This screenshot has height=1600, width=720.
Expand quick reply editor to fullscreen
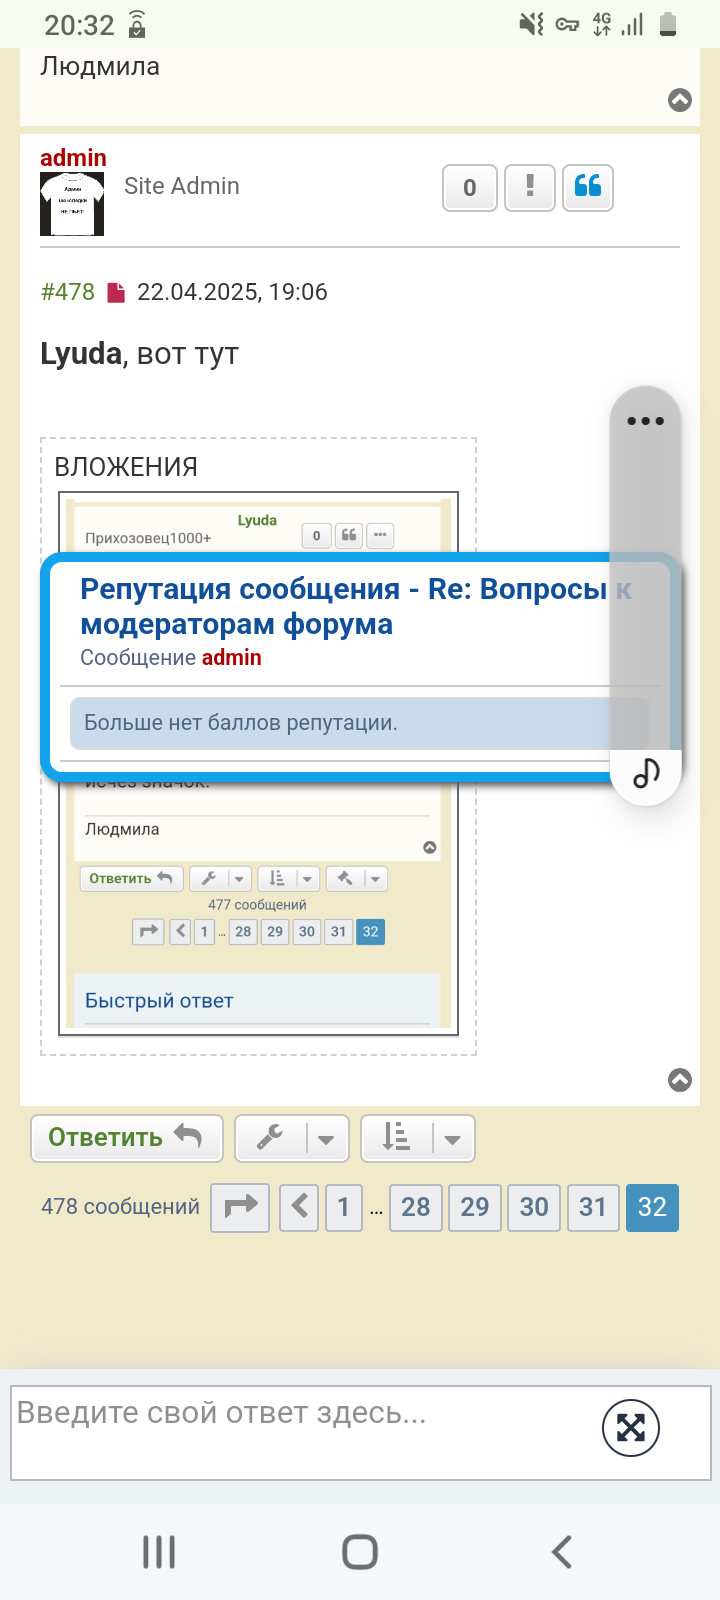pos(631,1428)
